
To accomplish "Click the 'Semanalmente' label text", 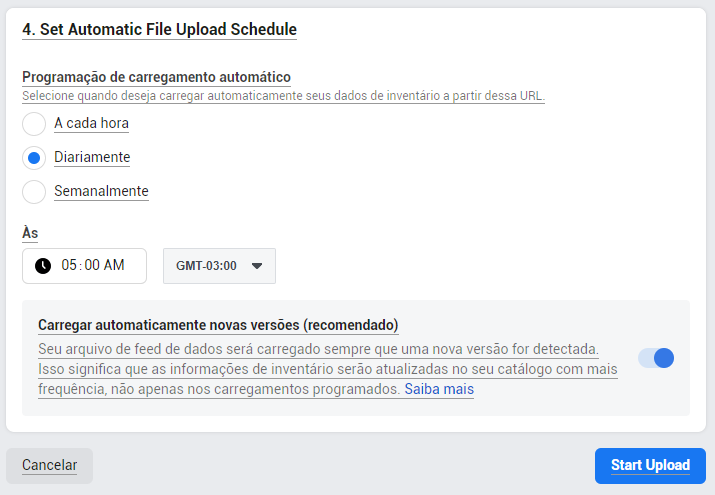I will point(101,191).
